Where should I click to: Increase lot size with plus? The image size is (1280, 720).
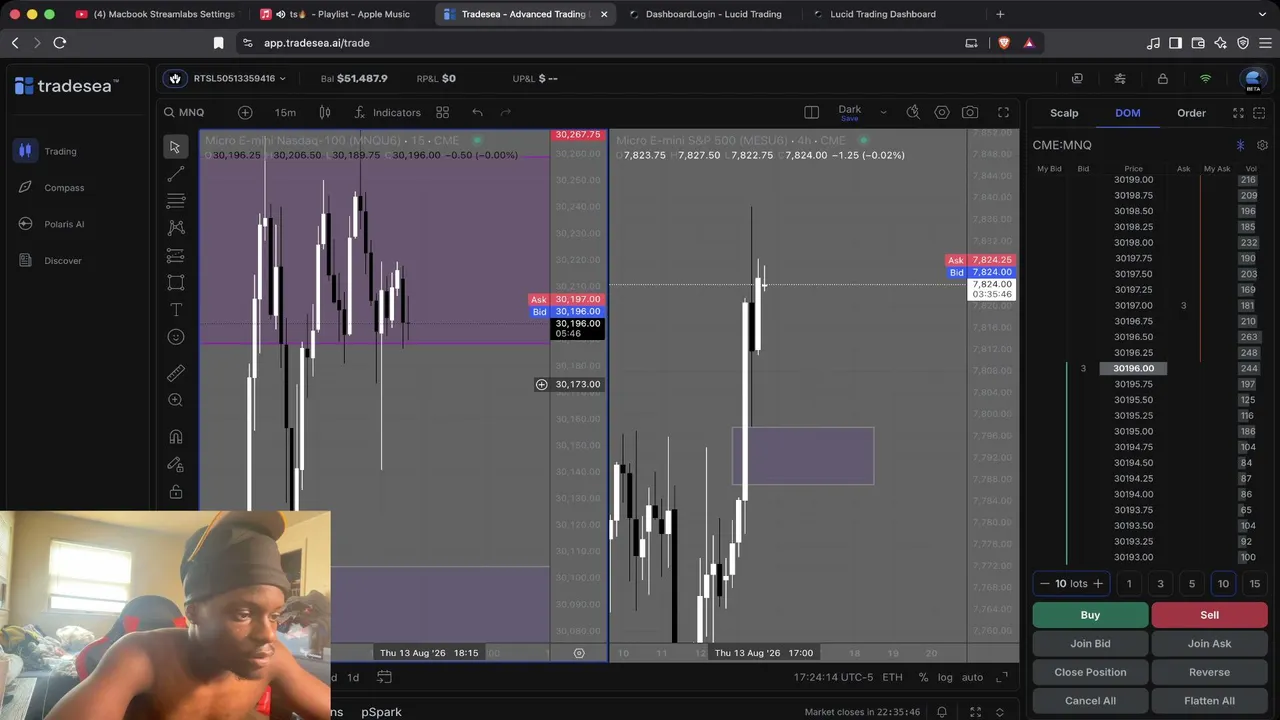1098,584
